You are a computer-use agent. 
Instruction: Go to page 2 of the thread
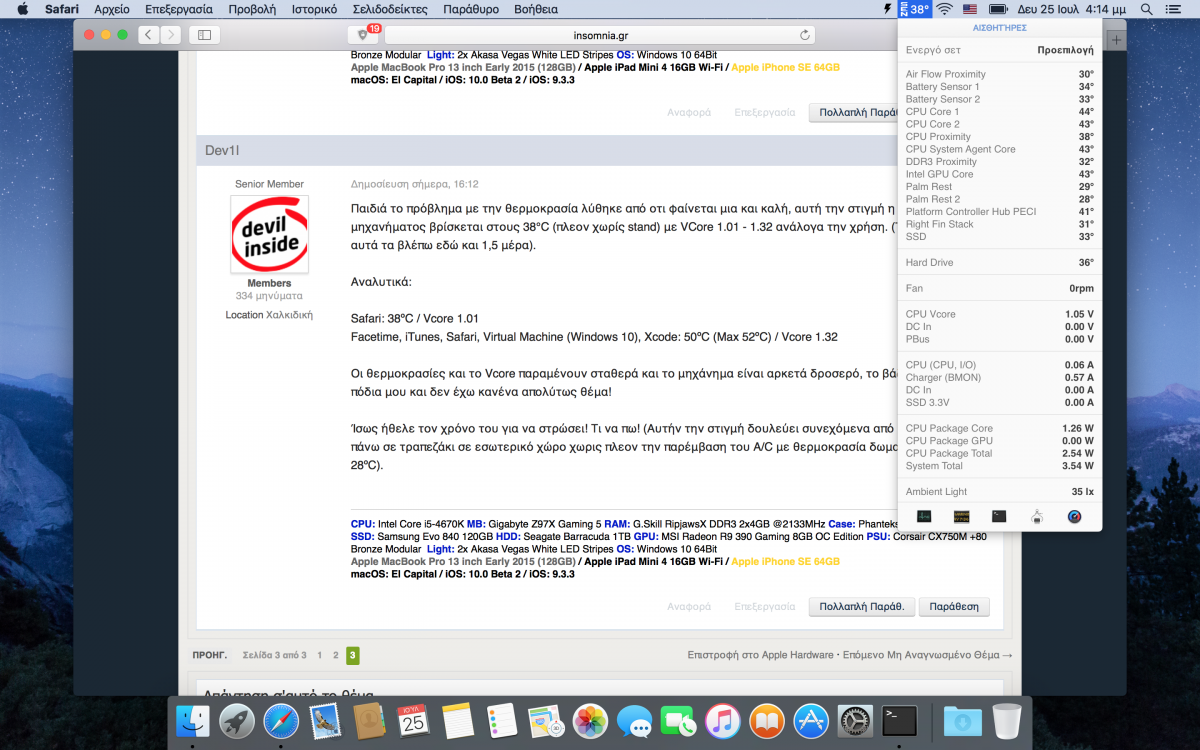[x=336, y=656]
